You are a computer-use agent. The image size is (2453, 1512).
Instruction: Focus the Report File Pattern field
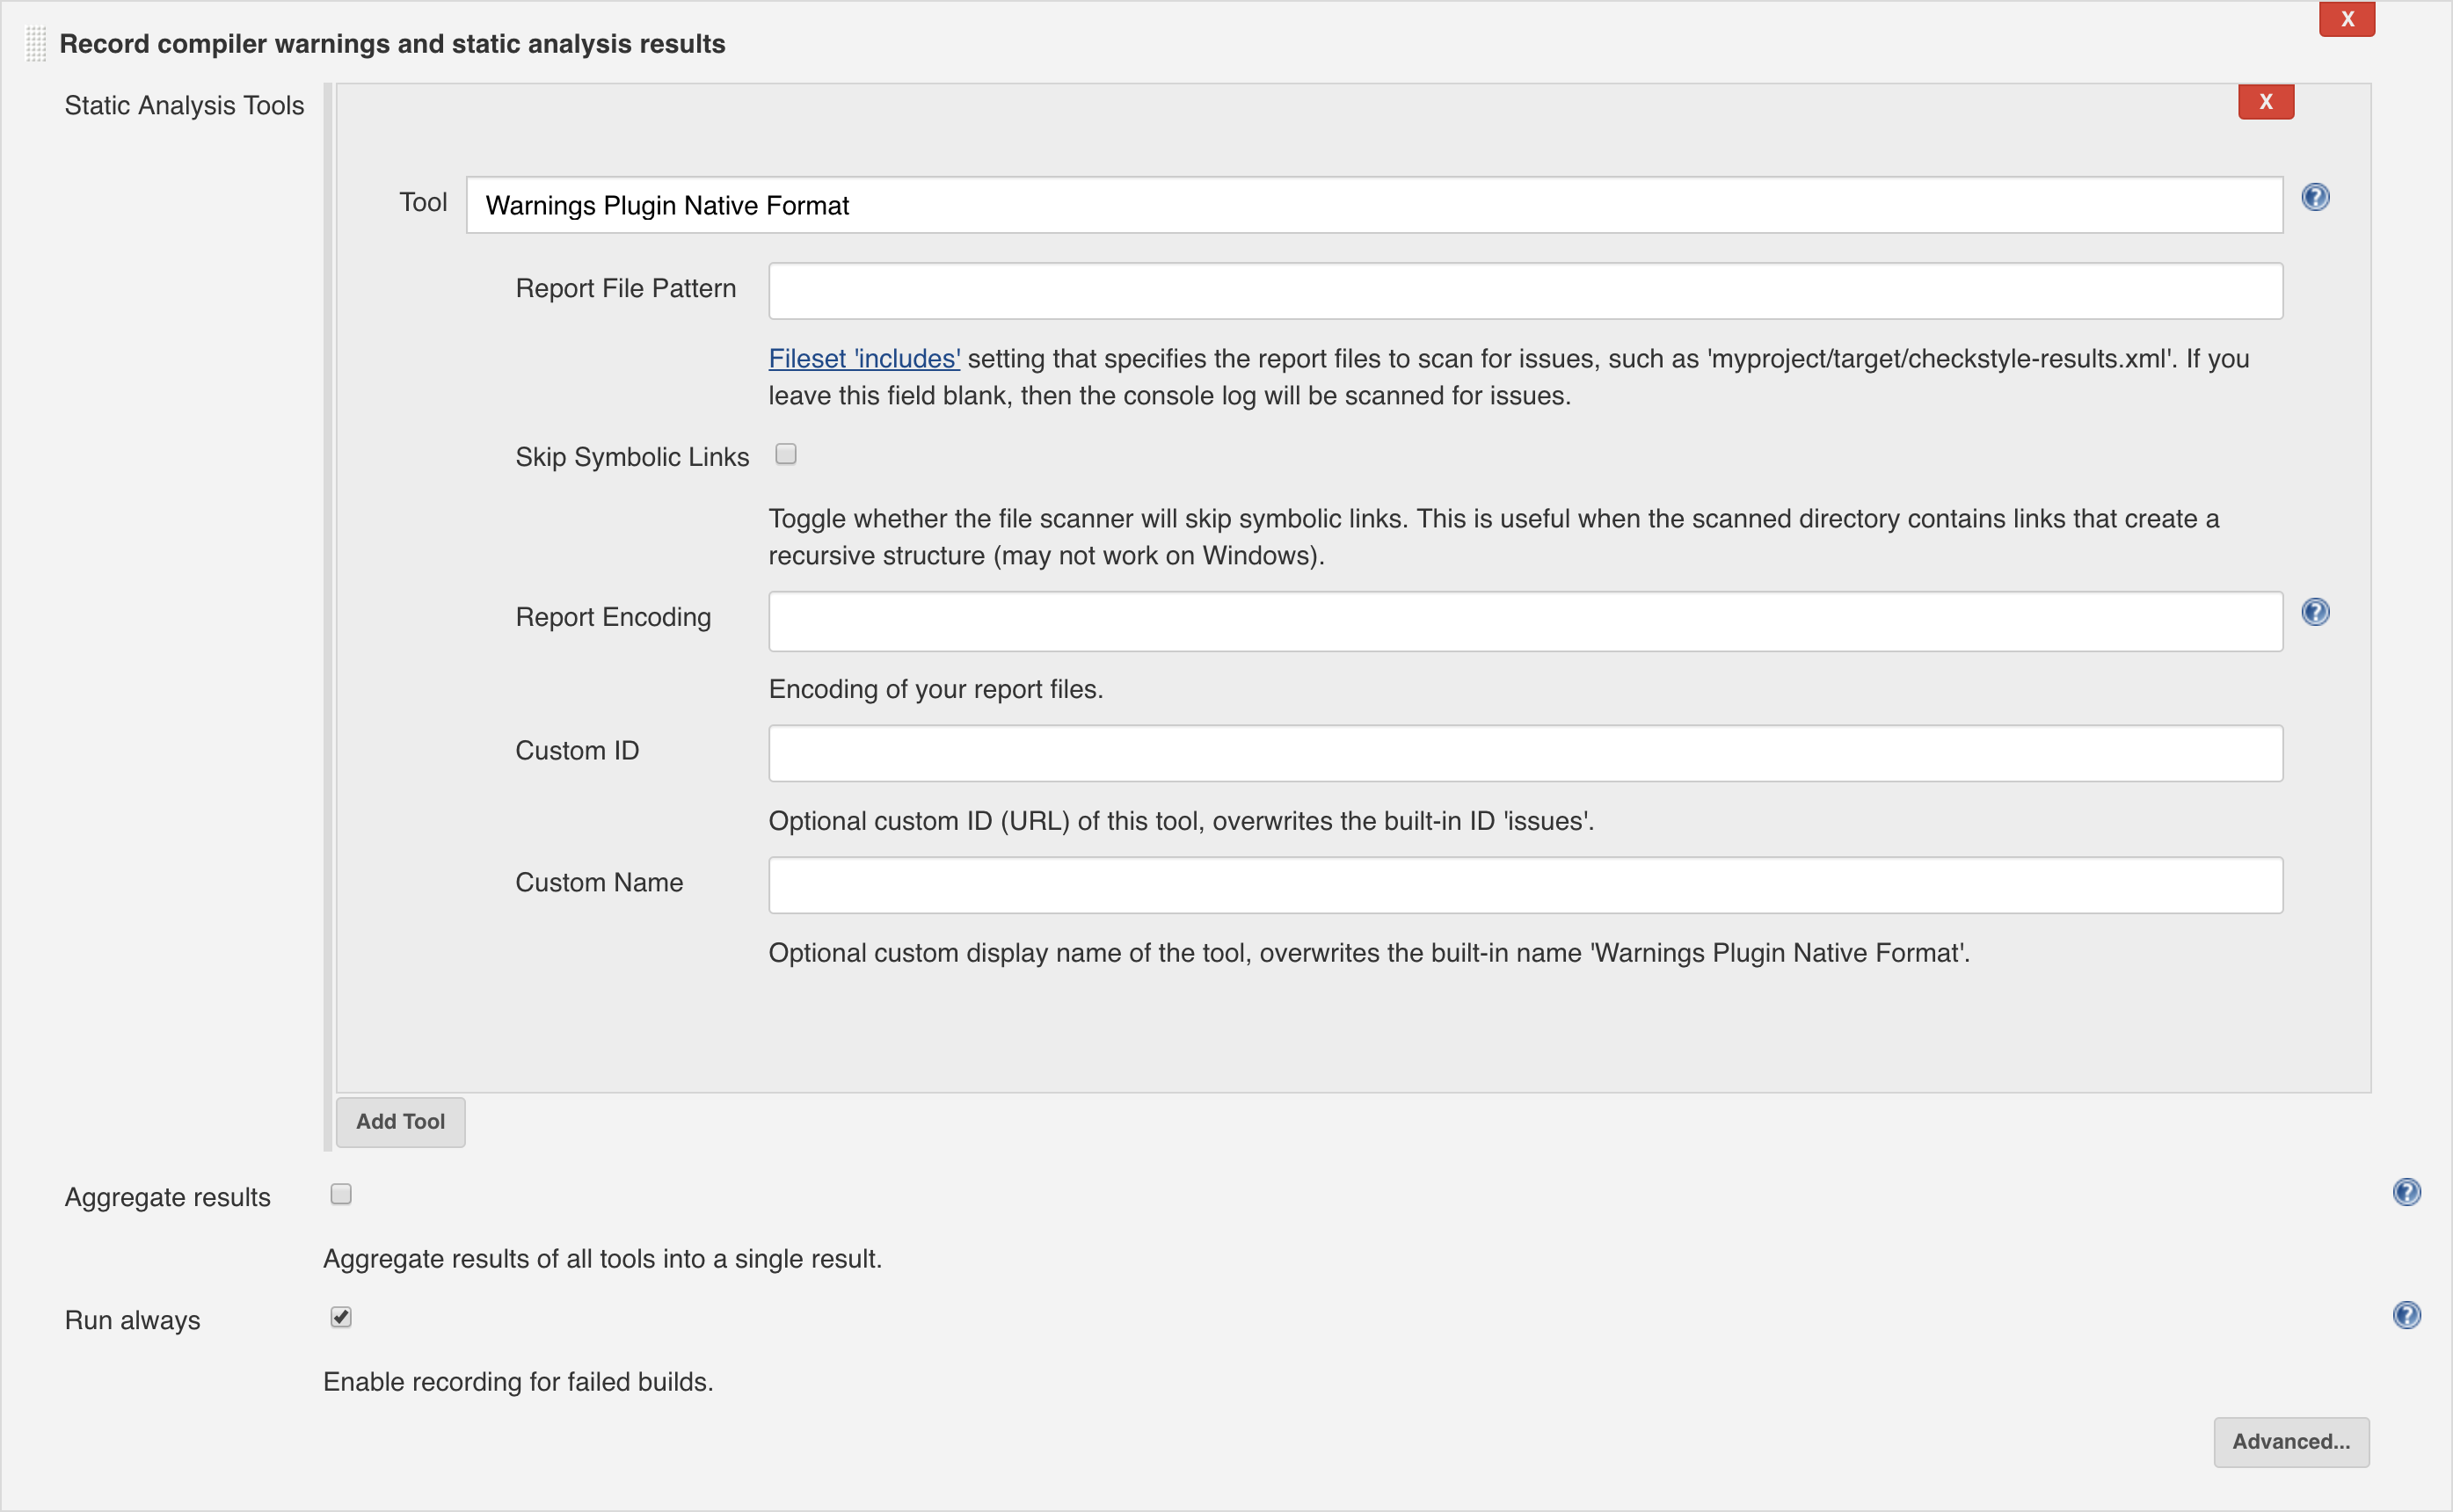pyautogui.click(x=1525, y=291)
